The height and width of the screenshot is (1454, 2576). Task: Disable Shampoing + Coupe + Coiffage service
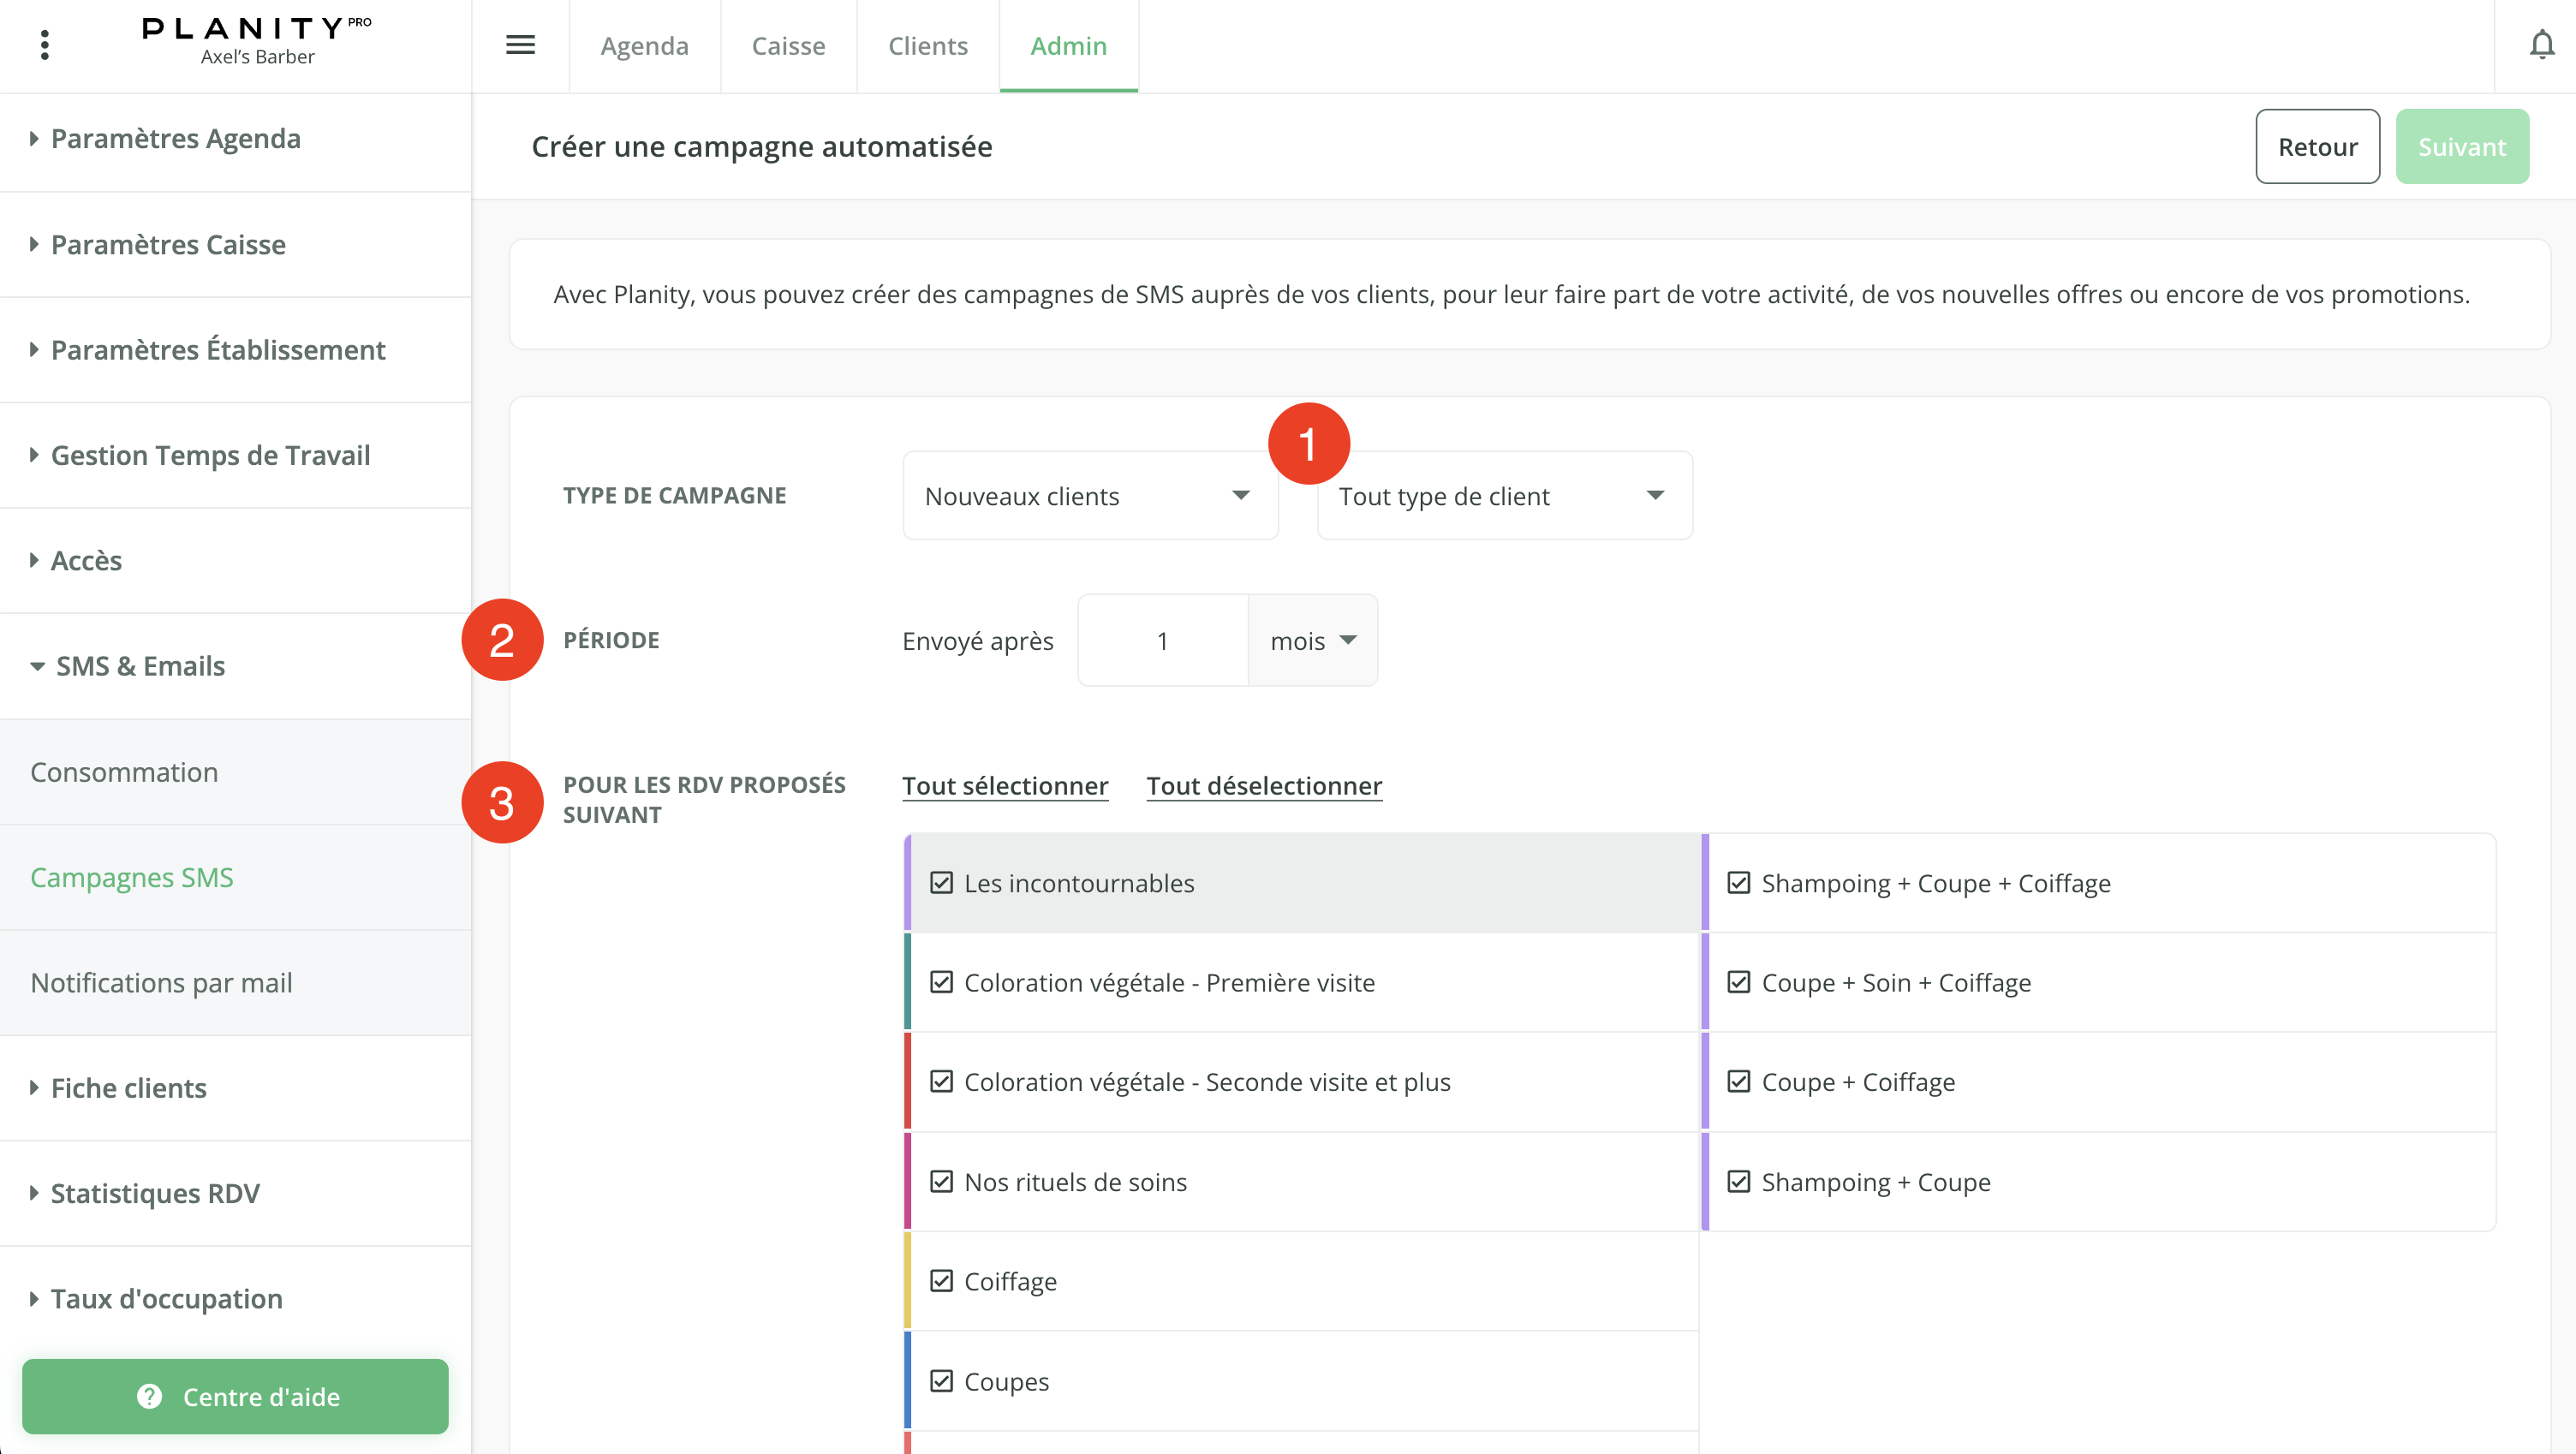(1739, 882)
